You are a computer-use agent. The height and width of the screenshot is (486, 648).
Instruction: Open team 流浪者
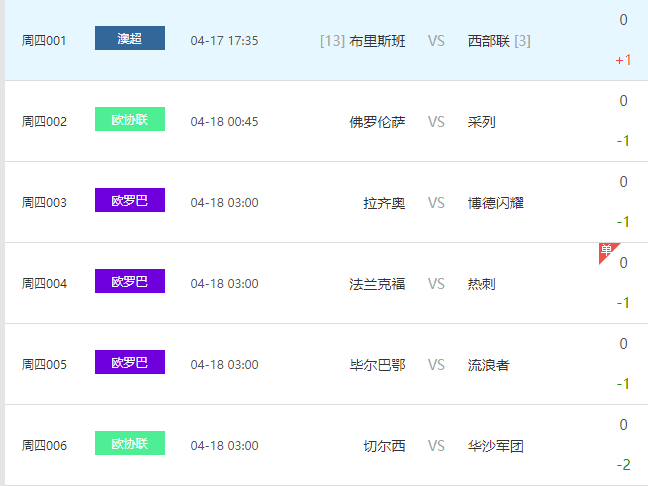[x=488, y=365]
